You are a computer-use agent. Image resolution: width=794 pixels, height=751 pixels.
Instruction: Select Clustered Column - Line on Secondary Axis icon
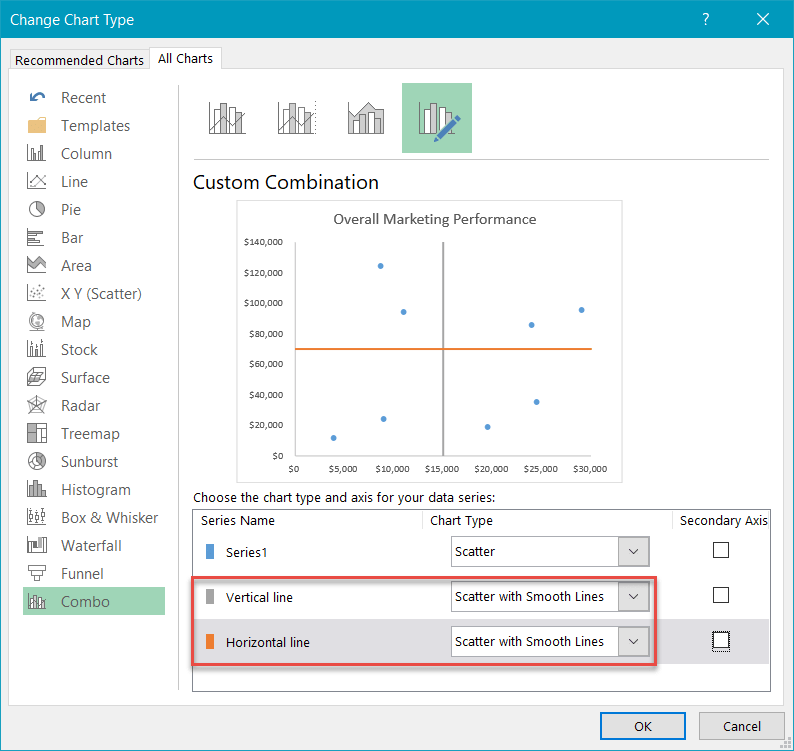click(297, 118)
